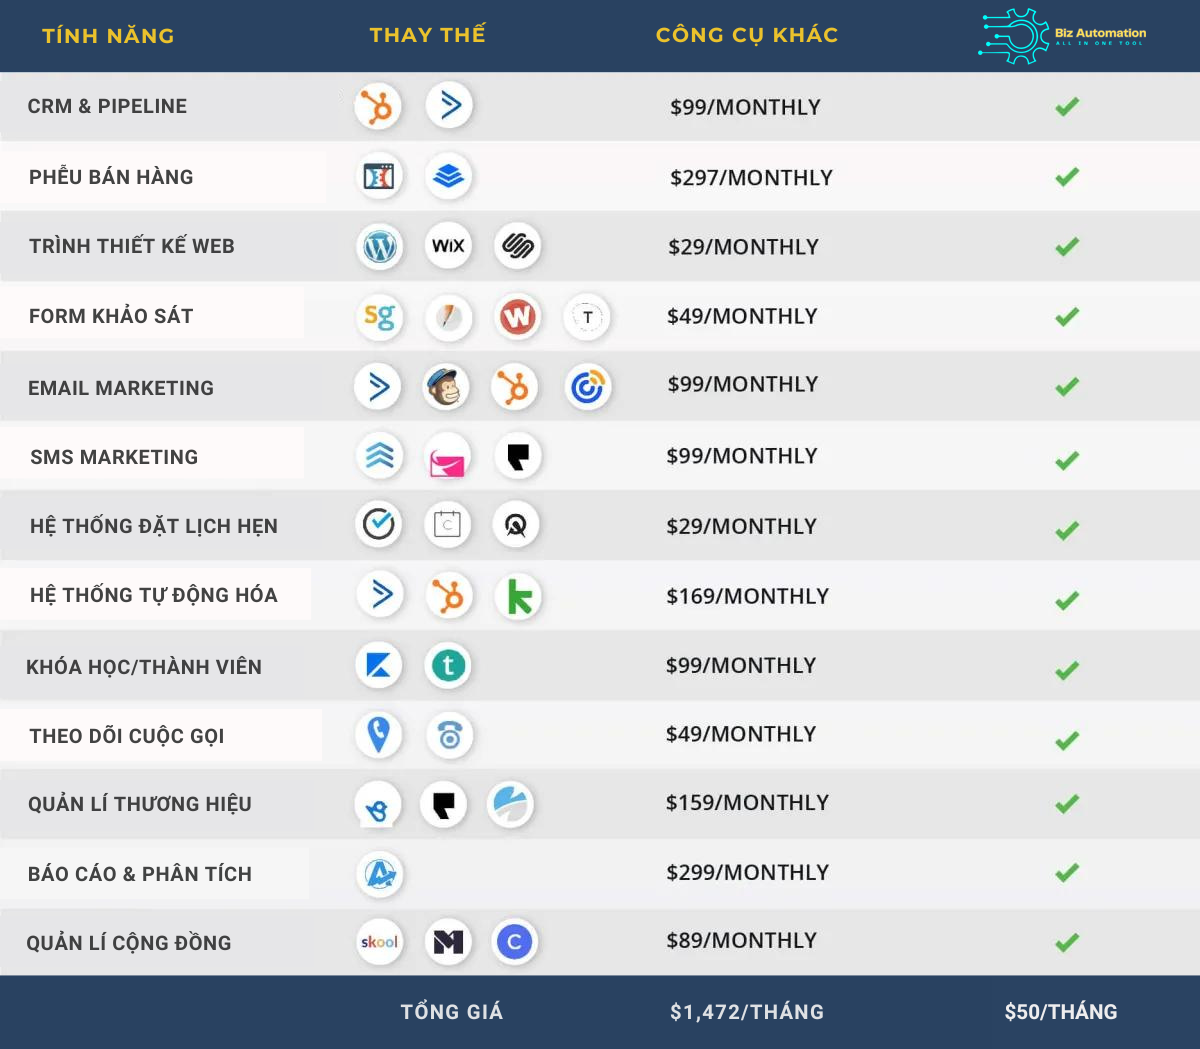
Task: Click the '$297/MONTHLY' price
Action: [751, 178]
